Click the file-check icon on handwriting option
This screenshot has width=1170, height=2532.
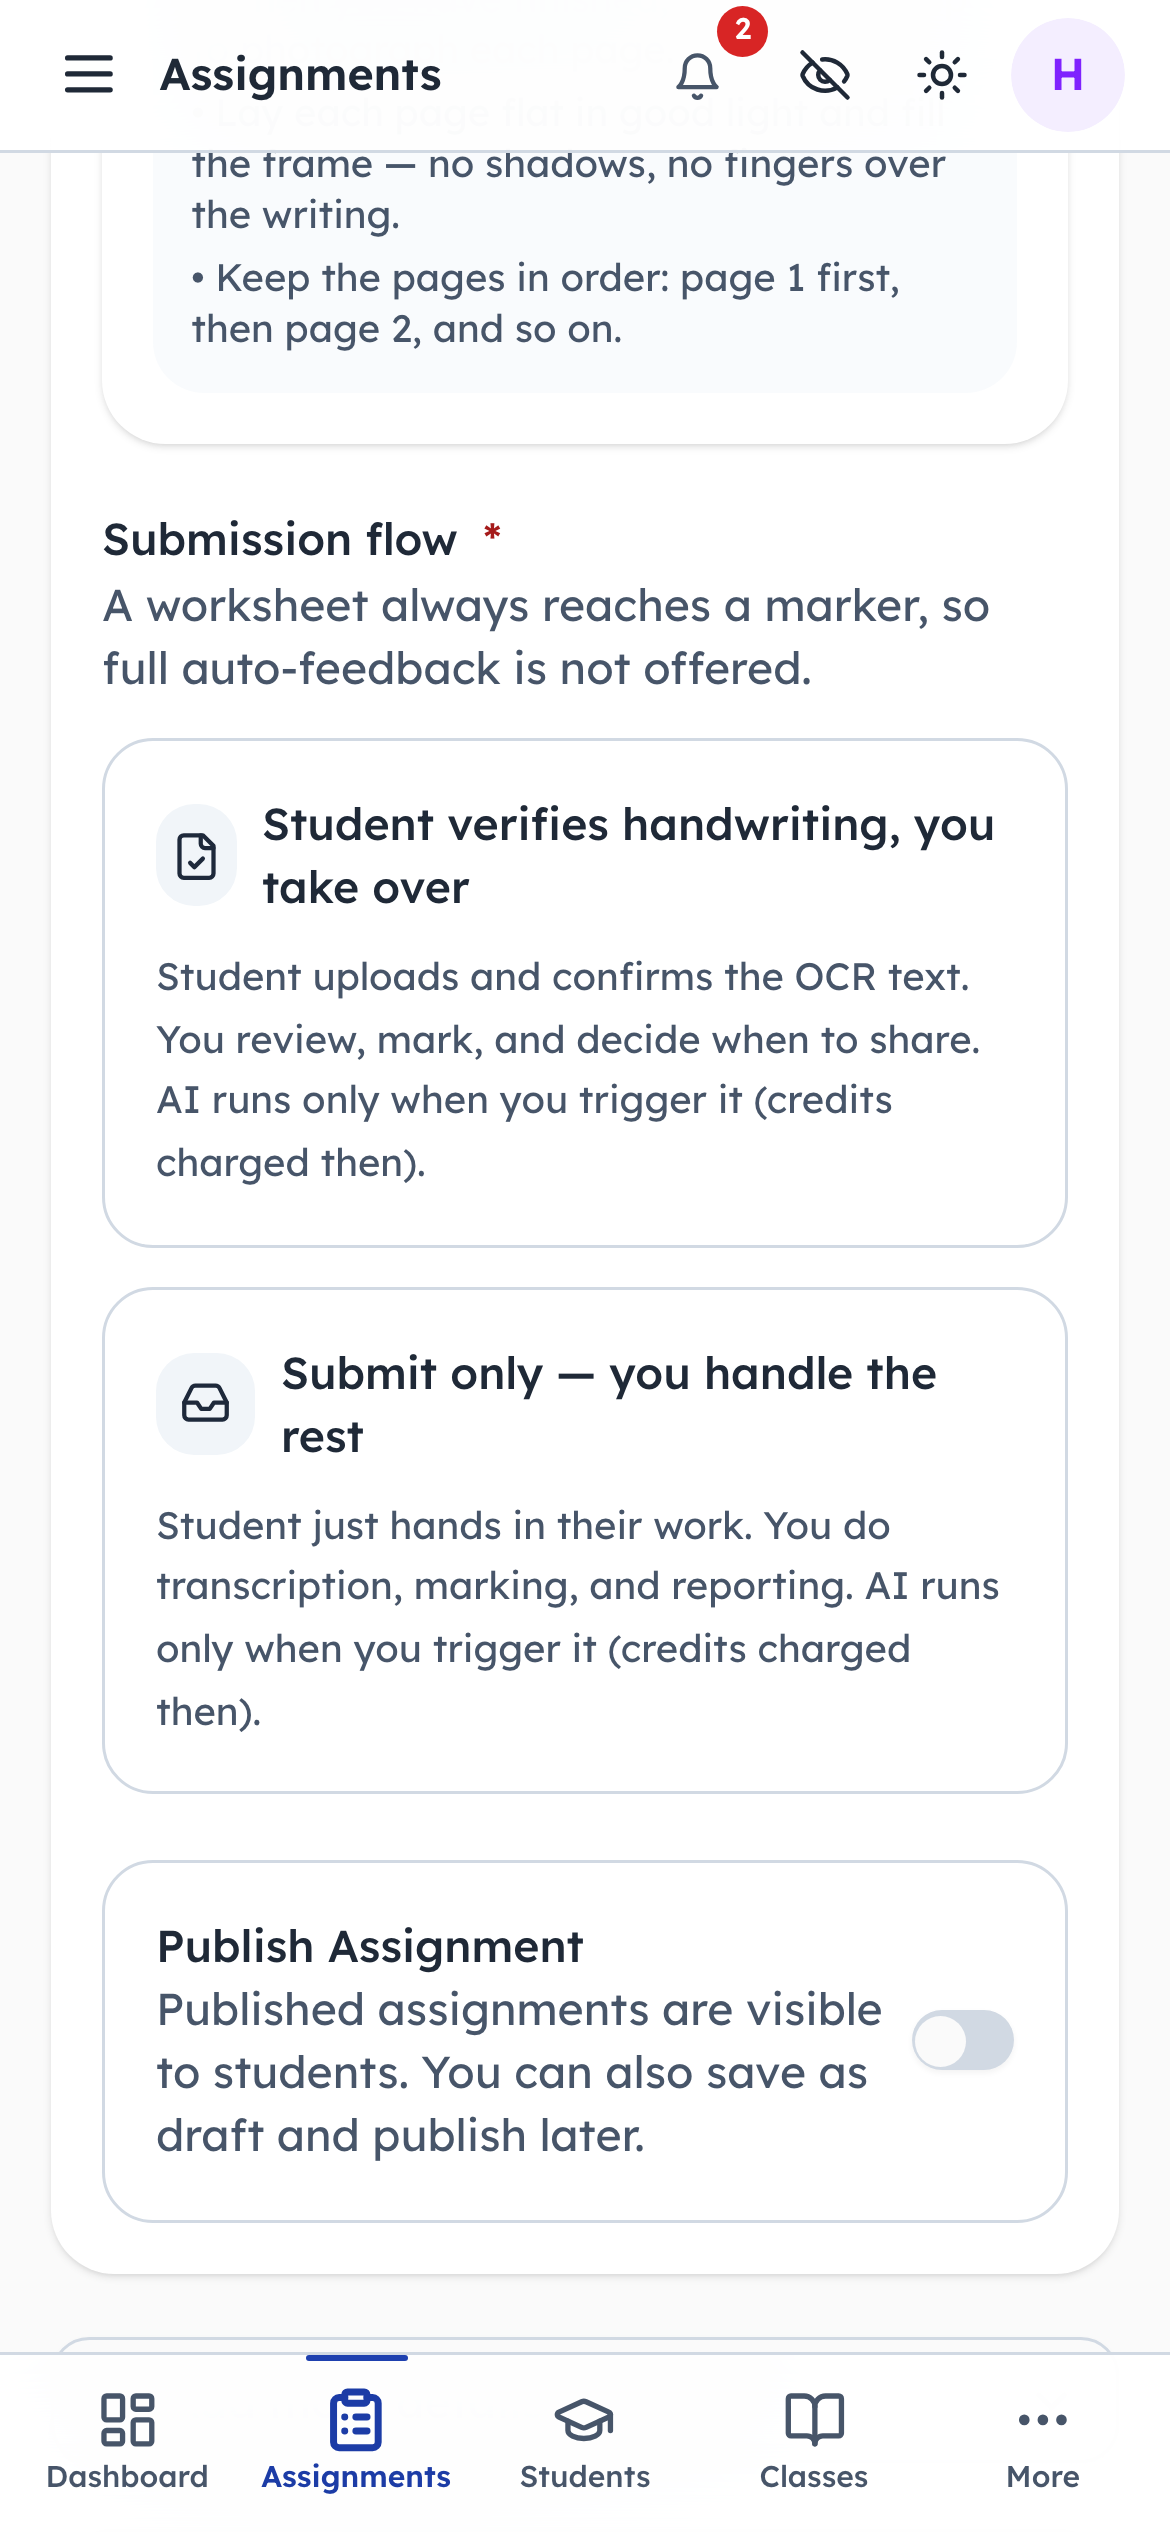tap(197, 856)
